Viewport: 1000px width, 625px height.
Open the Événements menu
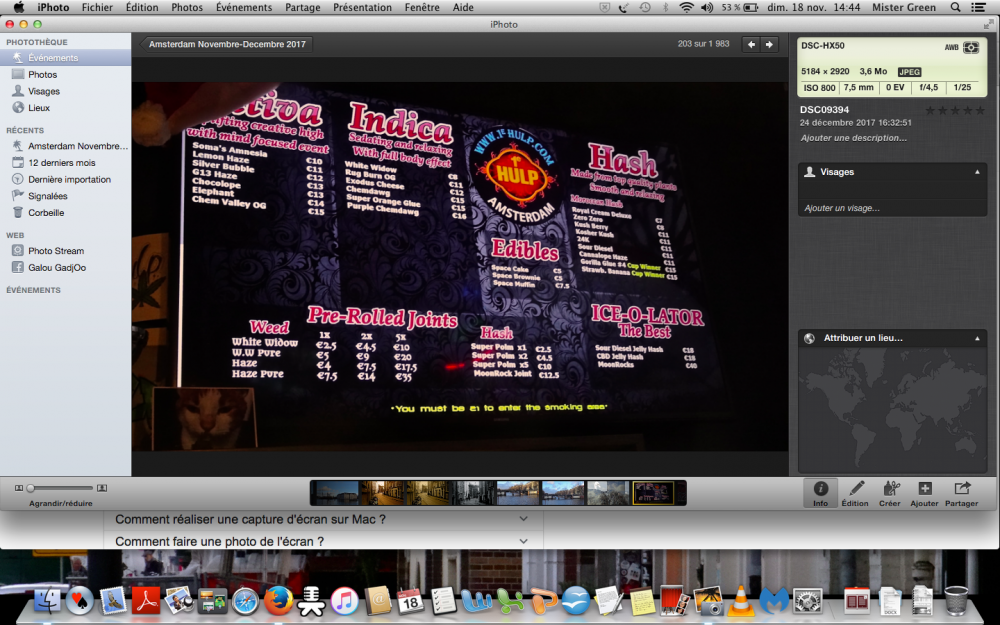tap(244, 8)
